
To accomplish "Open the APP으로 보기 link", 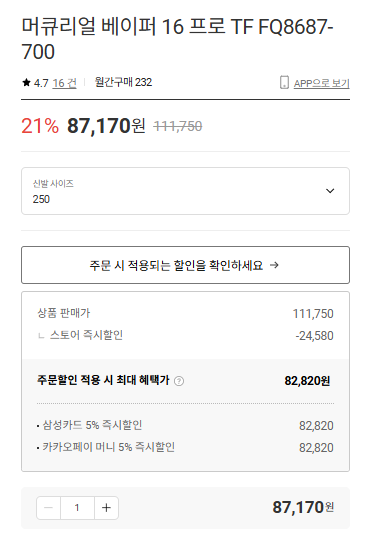I will coord(321,83).
